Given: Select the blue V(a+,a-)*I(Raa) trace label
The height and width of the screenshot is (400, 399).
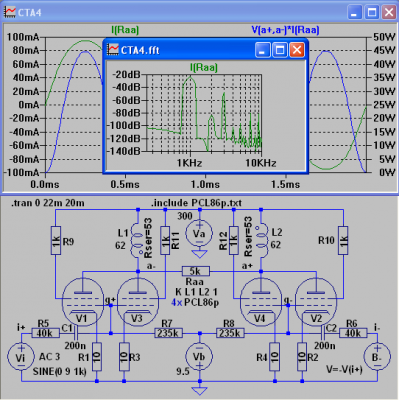Looking at the screenshot, I should tap(285, 30).
